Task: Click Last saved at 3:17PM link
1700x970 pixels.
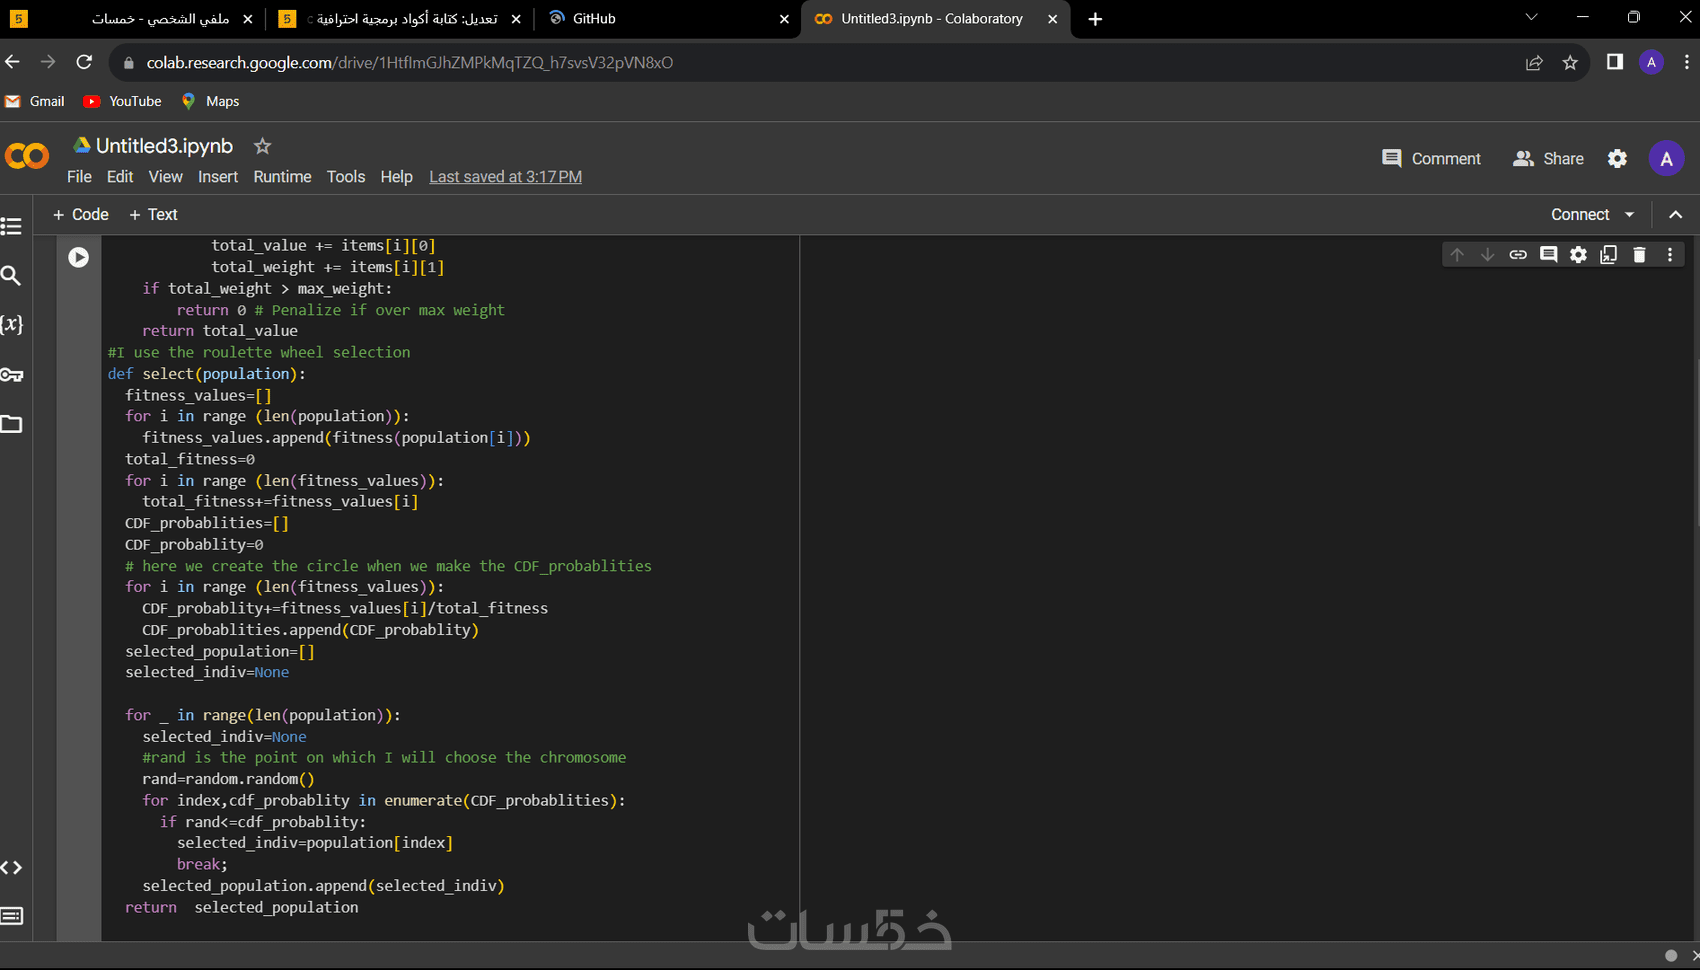Action: pos(504,177)
